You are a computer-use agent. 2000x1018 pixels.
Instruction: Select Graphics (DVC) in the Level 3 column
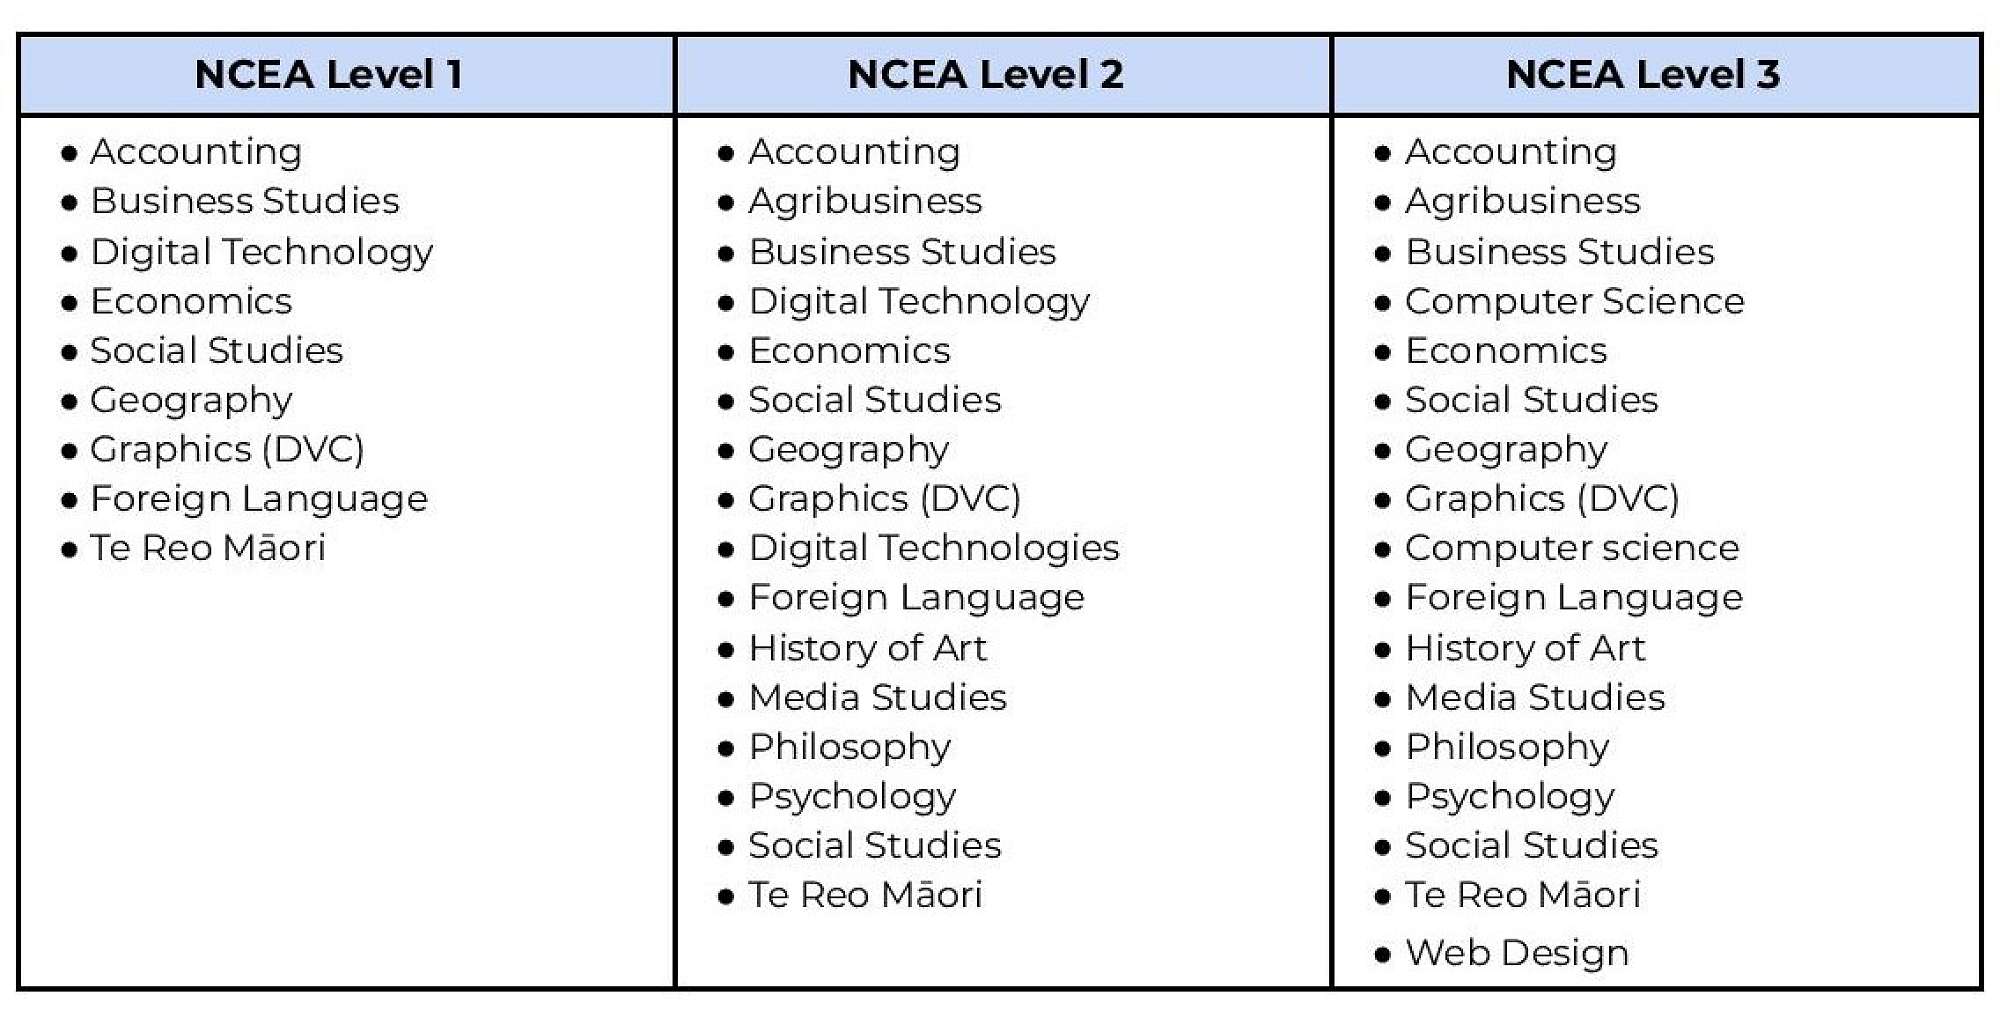(x=1541, y=499)
